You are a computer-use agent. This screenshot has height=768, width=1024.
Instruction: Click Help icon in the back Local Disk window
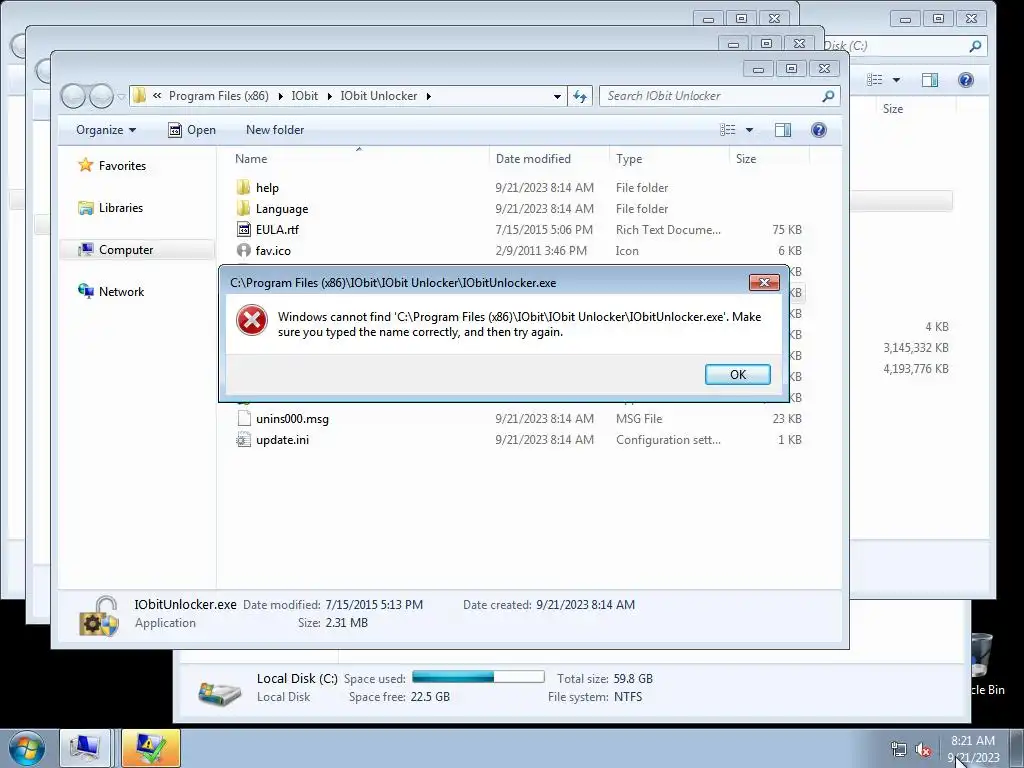965,80
